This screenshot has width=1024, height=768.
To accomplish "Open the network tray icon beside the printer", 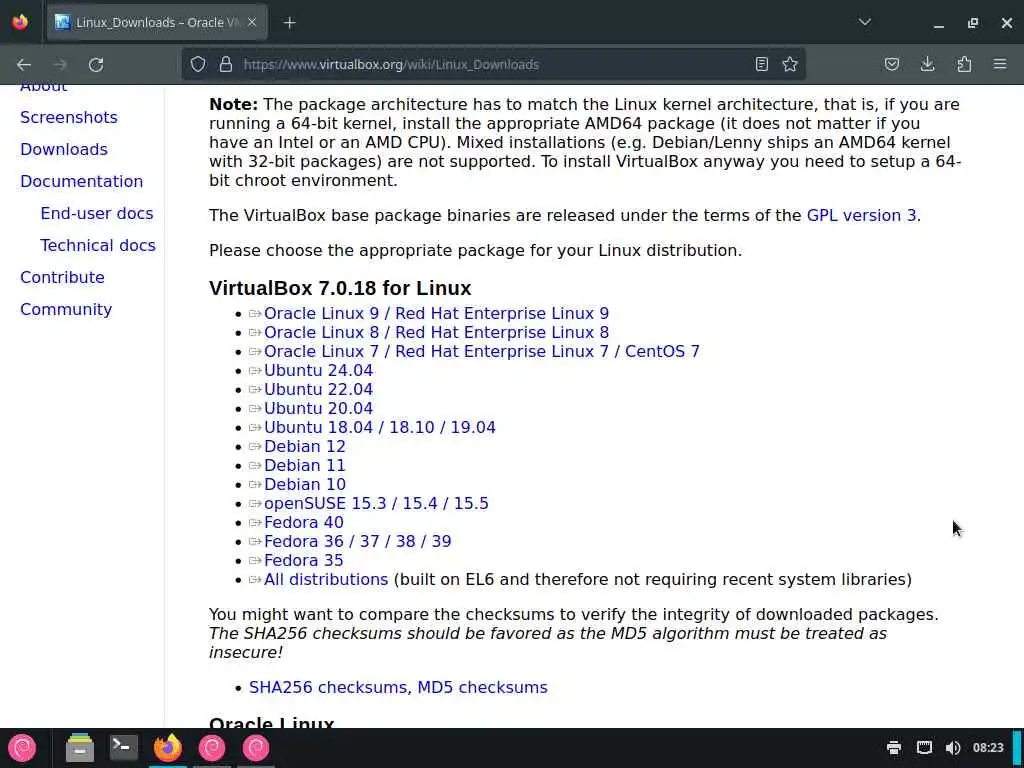I will tap(923, 748).
